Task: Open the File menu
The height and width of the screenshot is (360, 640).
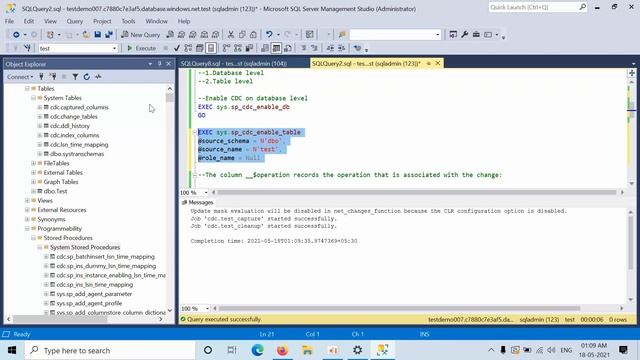Action: point(9,21)
